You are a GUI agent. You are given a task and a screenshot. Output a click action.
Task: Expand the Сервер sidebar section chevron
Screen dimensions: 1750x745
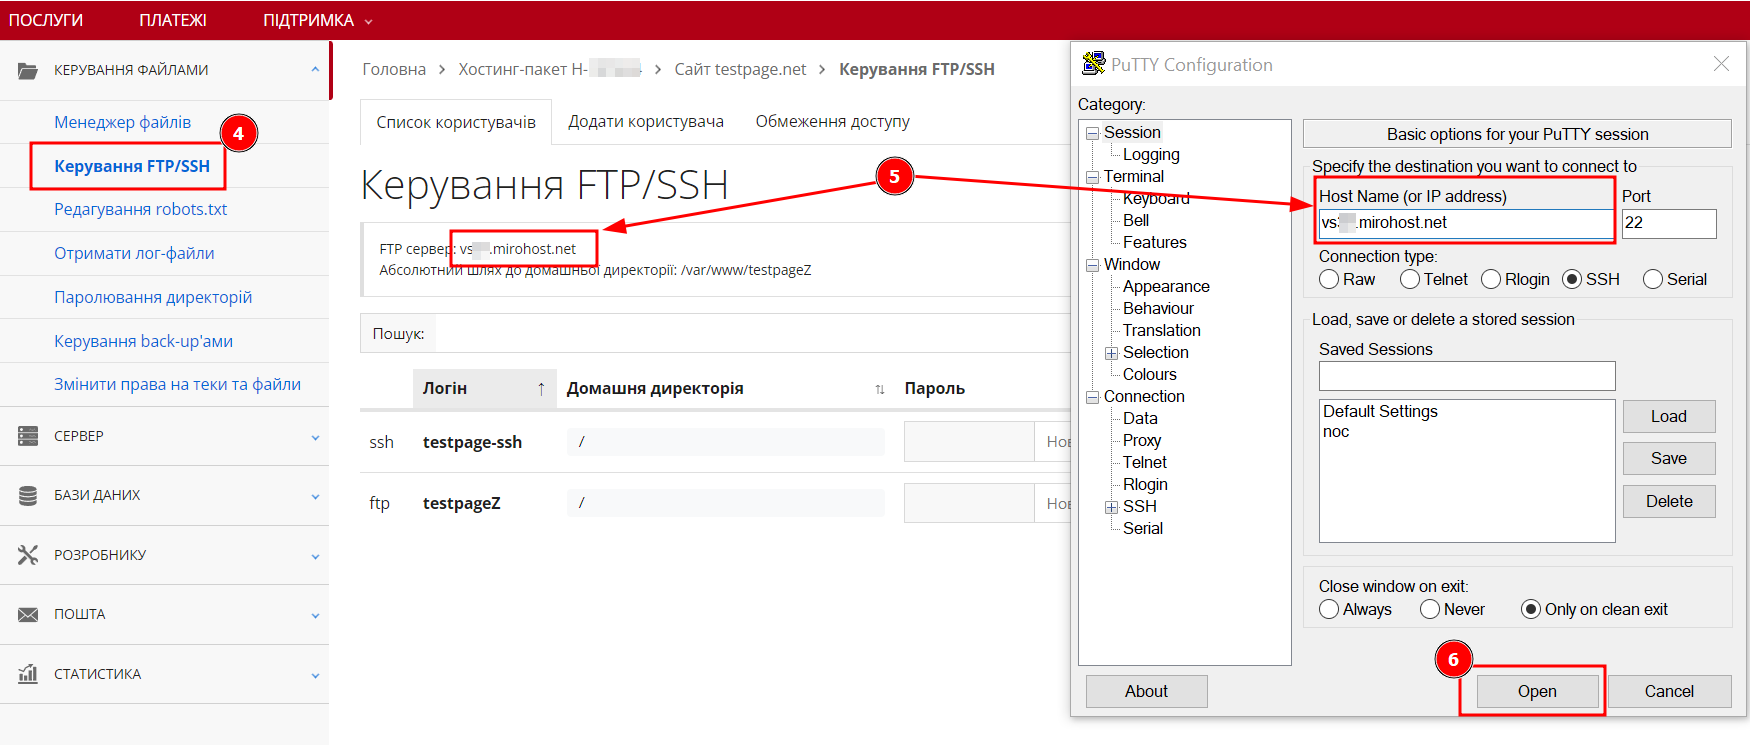(x=315, y=437)
